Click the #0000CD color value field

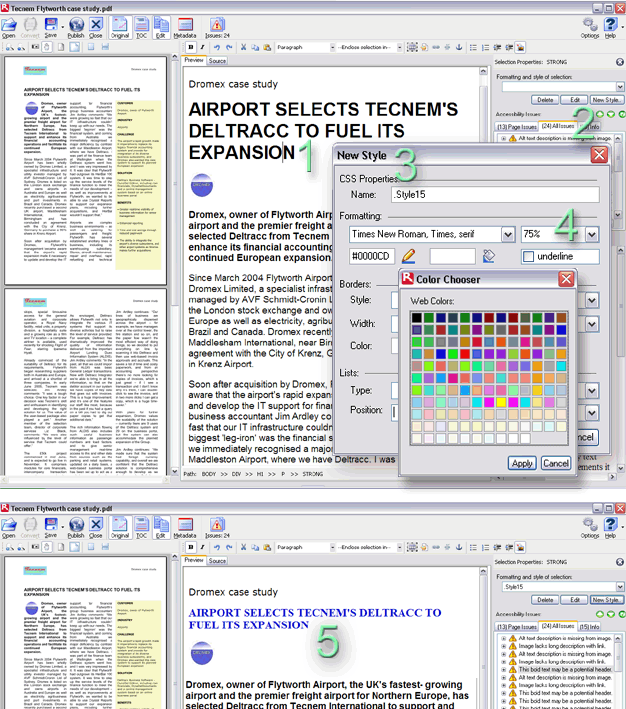(x=372, y=256)
